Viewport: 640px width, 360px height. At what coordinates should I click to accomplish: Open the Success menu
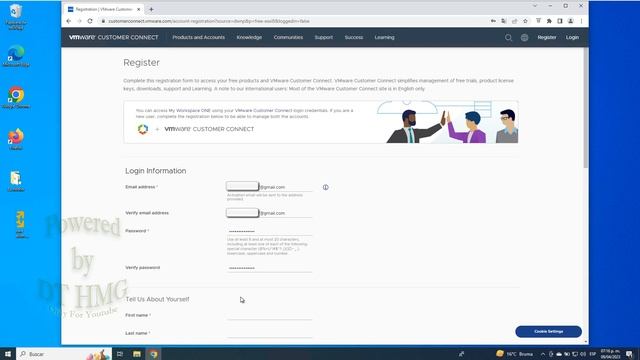click(353, 37)
